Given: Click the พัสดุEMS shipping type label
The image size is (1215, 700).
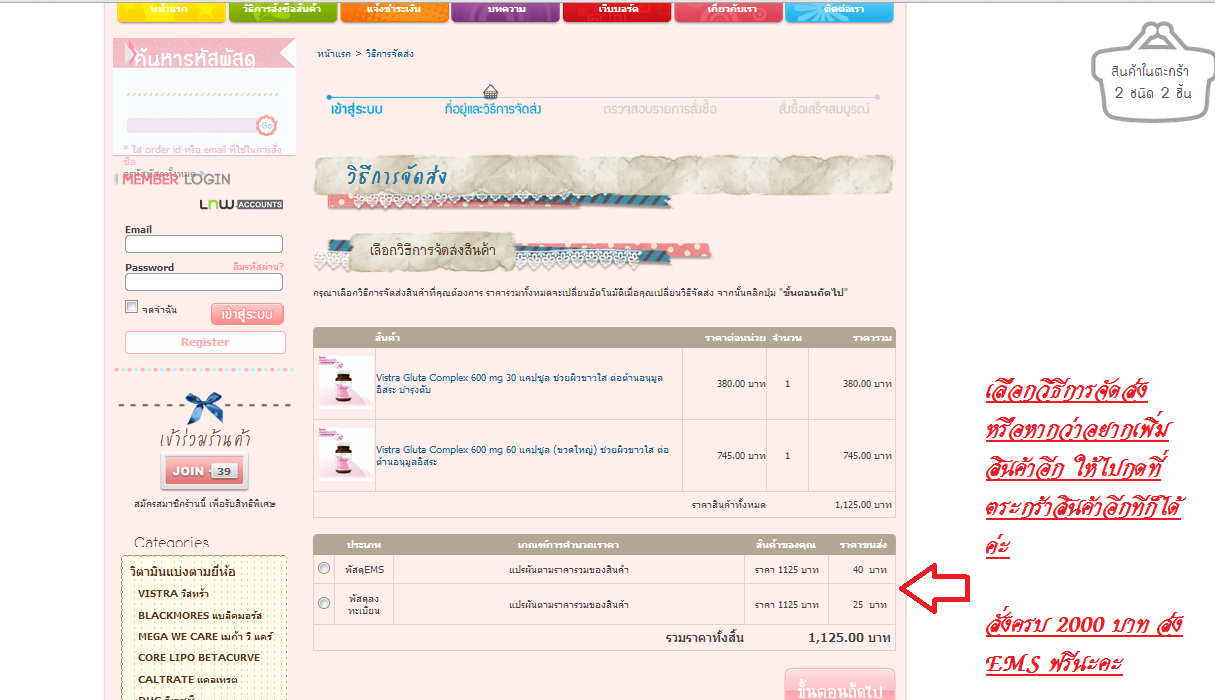Looking at the screenshot, I should (364, 570).
